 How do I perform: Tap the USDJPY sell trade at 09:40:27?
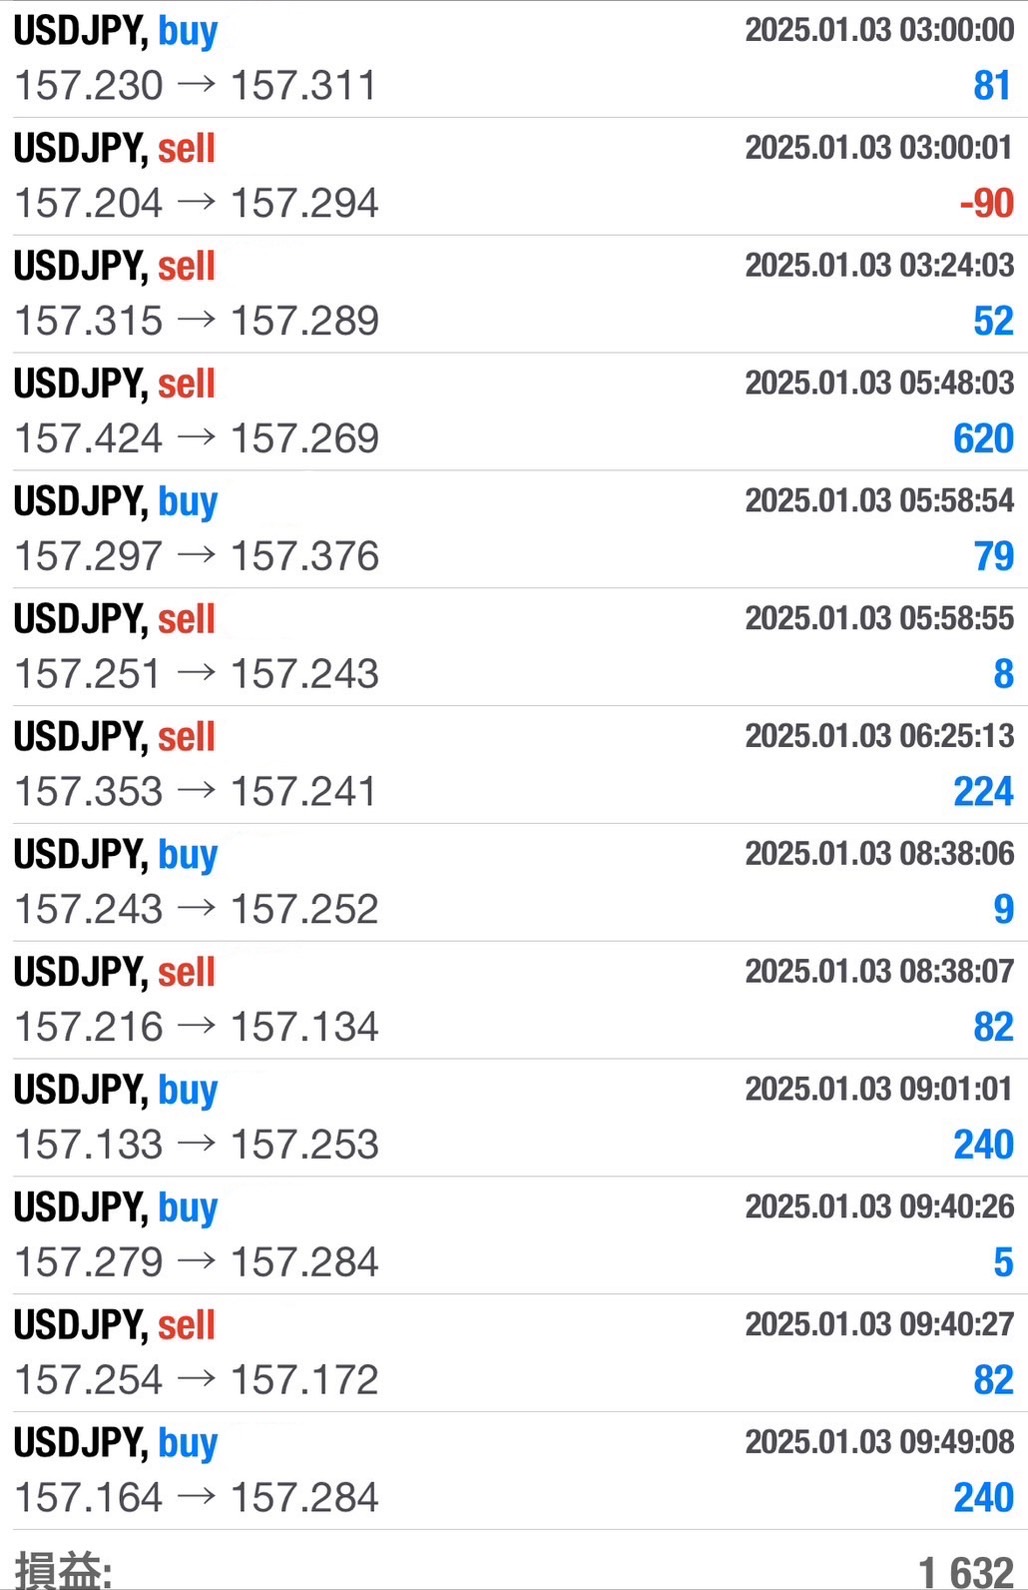pyautogui.click(x=514, y=1353)
